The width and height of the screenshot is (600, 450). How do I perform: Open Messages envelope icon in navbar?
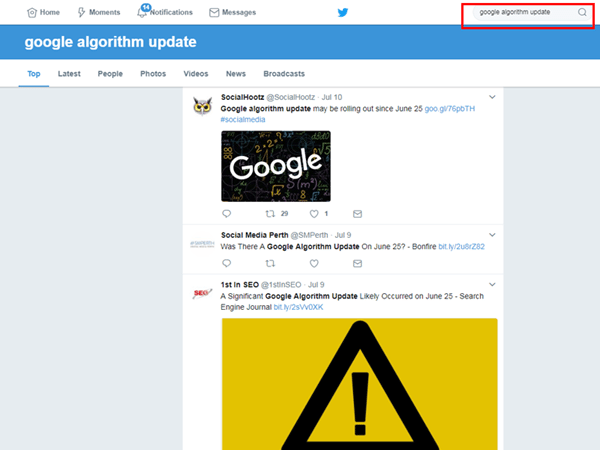click(x=214, y=13)
